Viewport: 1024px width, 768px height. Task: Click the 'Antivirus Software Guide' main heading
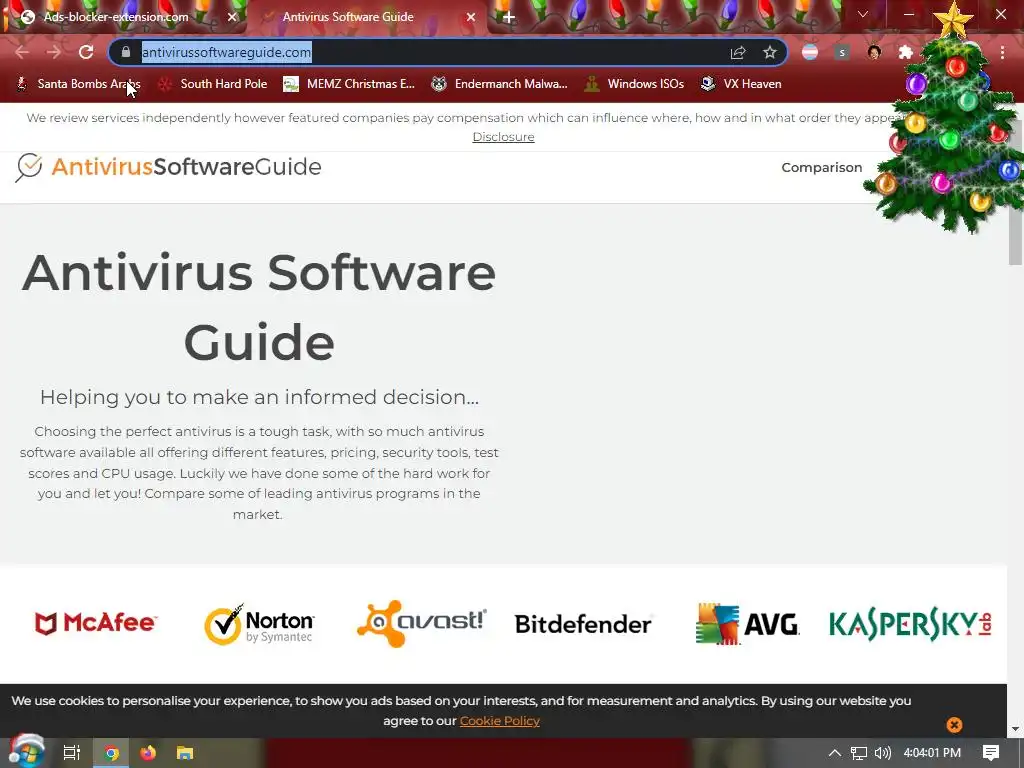click(259, 307)
